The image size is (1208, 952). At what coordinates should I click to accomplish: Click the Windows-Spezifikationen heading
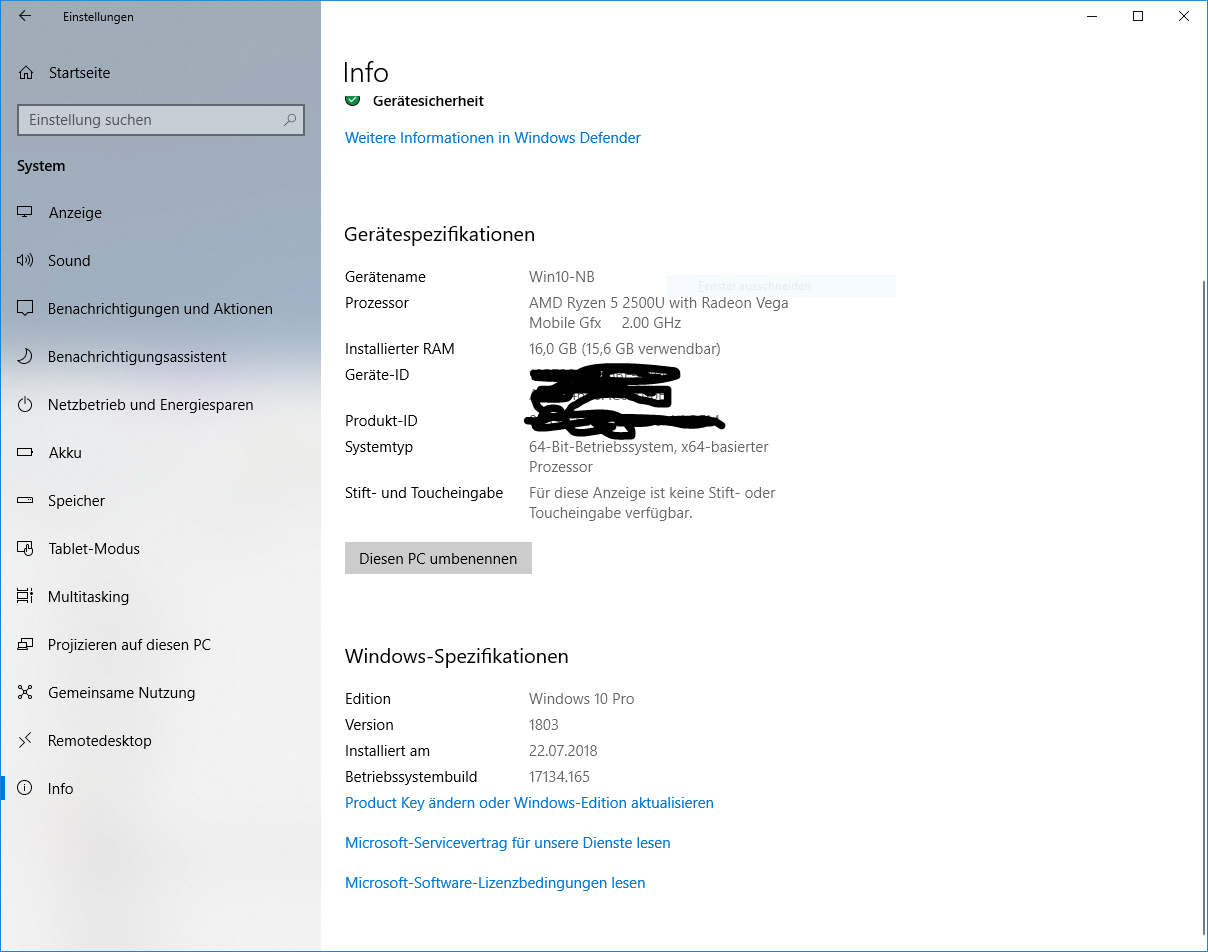pos(457,657)
